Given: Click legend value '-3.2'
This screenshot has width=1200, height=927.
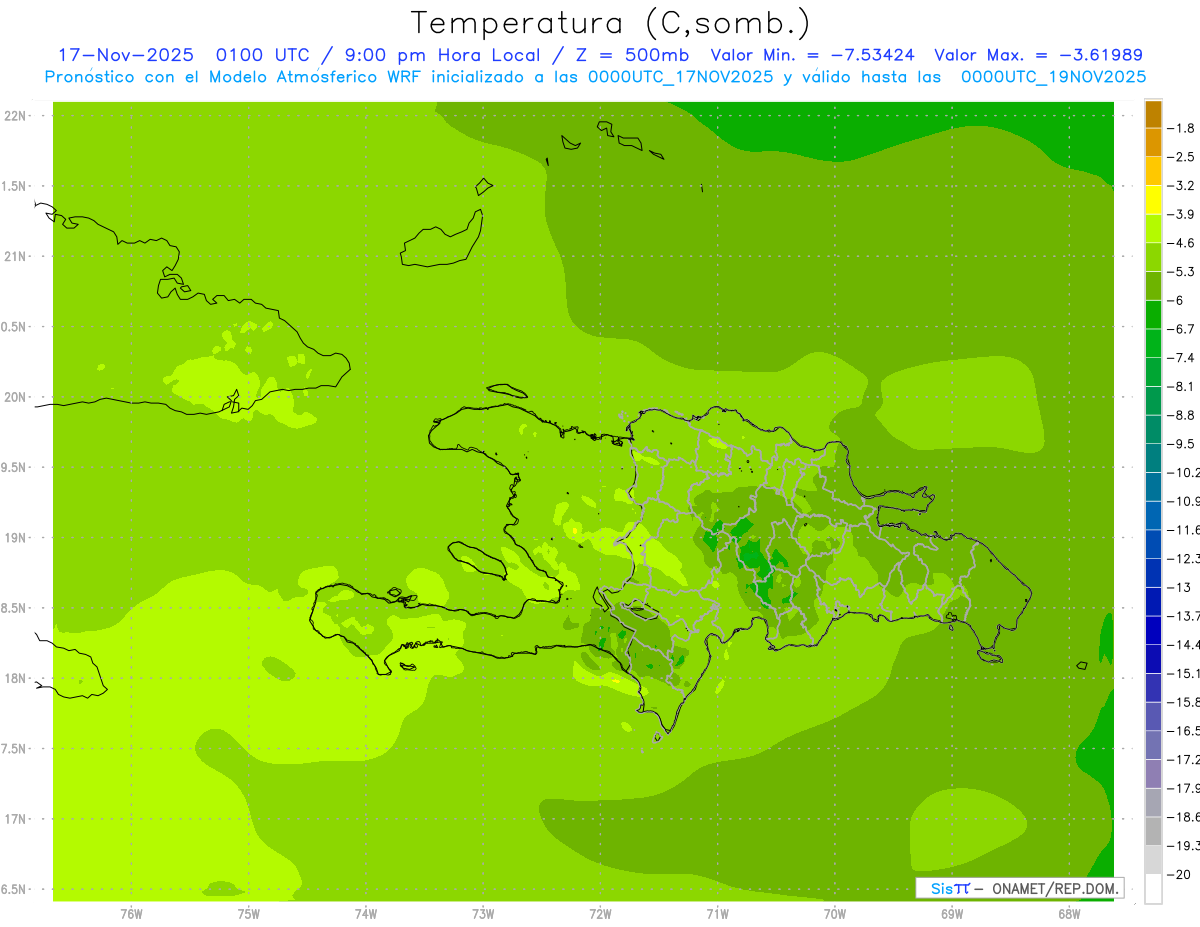Looking at the screenshot, I should tap(1182, 186).
